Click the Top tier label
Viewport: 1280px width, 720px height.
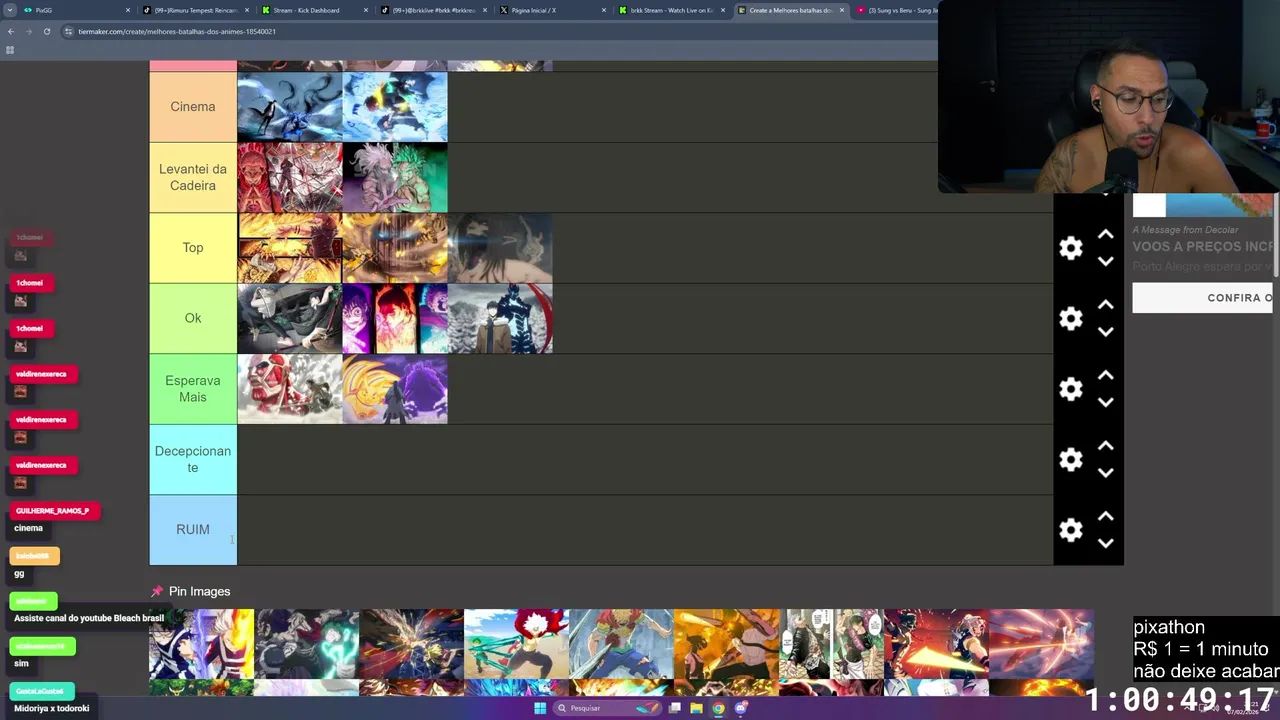[193, 248]
